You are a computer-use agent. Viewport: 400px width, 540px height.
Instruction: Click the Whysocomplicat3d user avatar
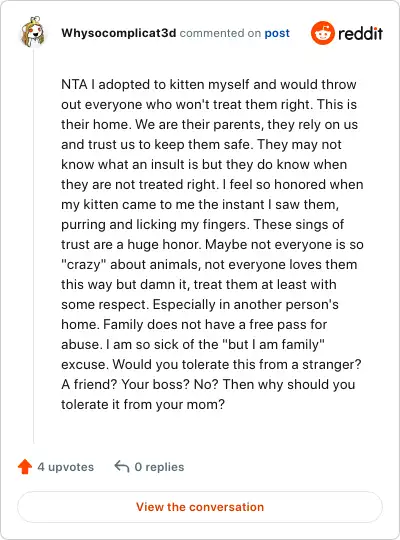coord(33,32)
